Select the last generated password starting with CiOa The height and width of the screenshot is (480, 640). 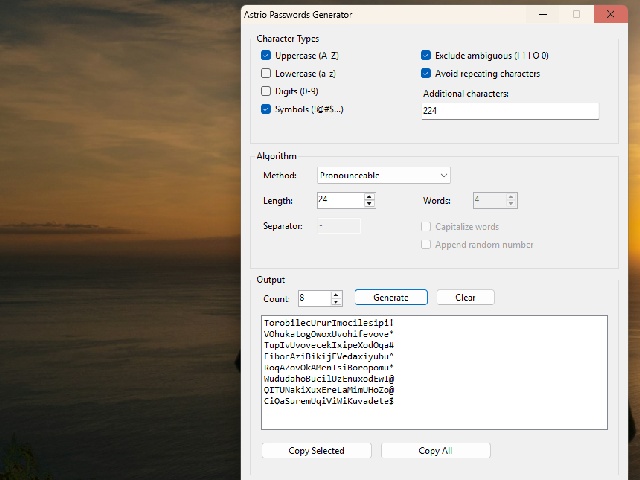pyautogui.click(x=328, y=401)
